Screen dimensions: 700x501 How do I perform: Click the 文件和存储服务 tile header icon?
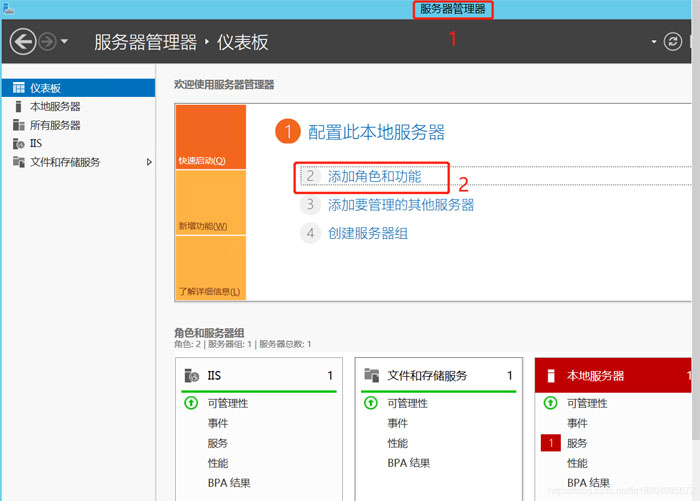[371, 376]
